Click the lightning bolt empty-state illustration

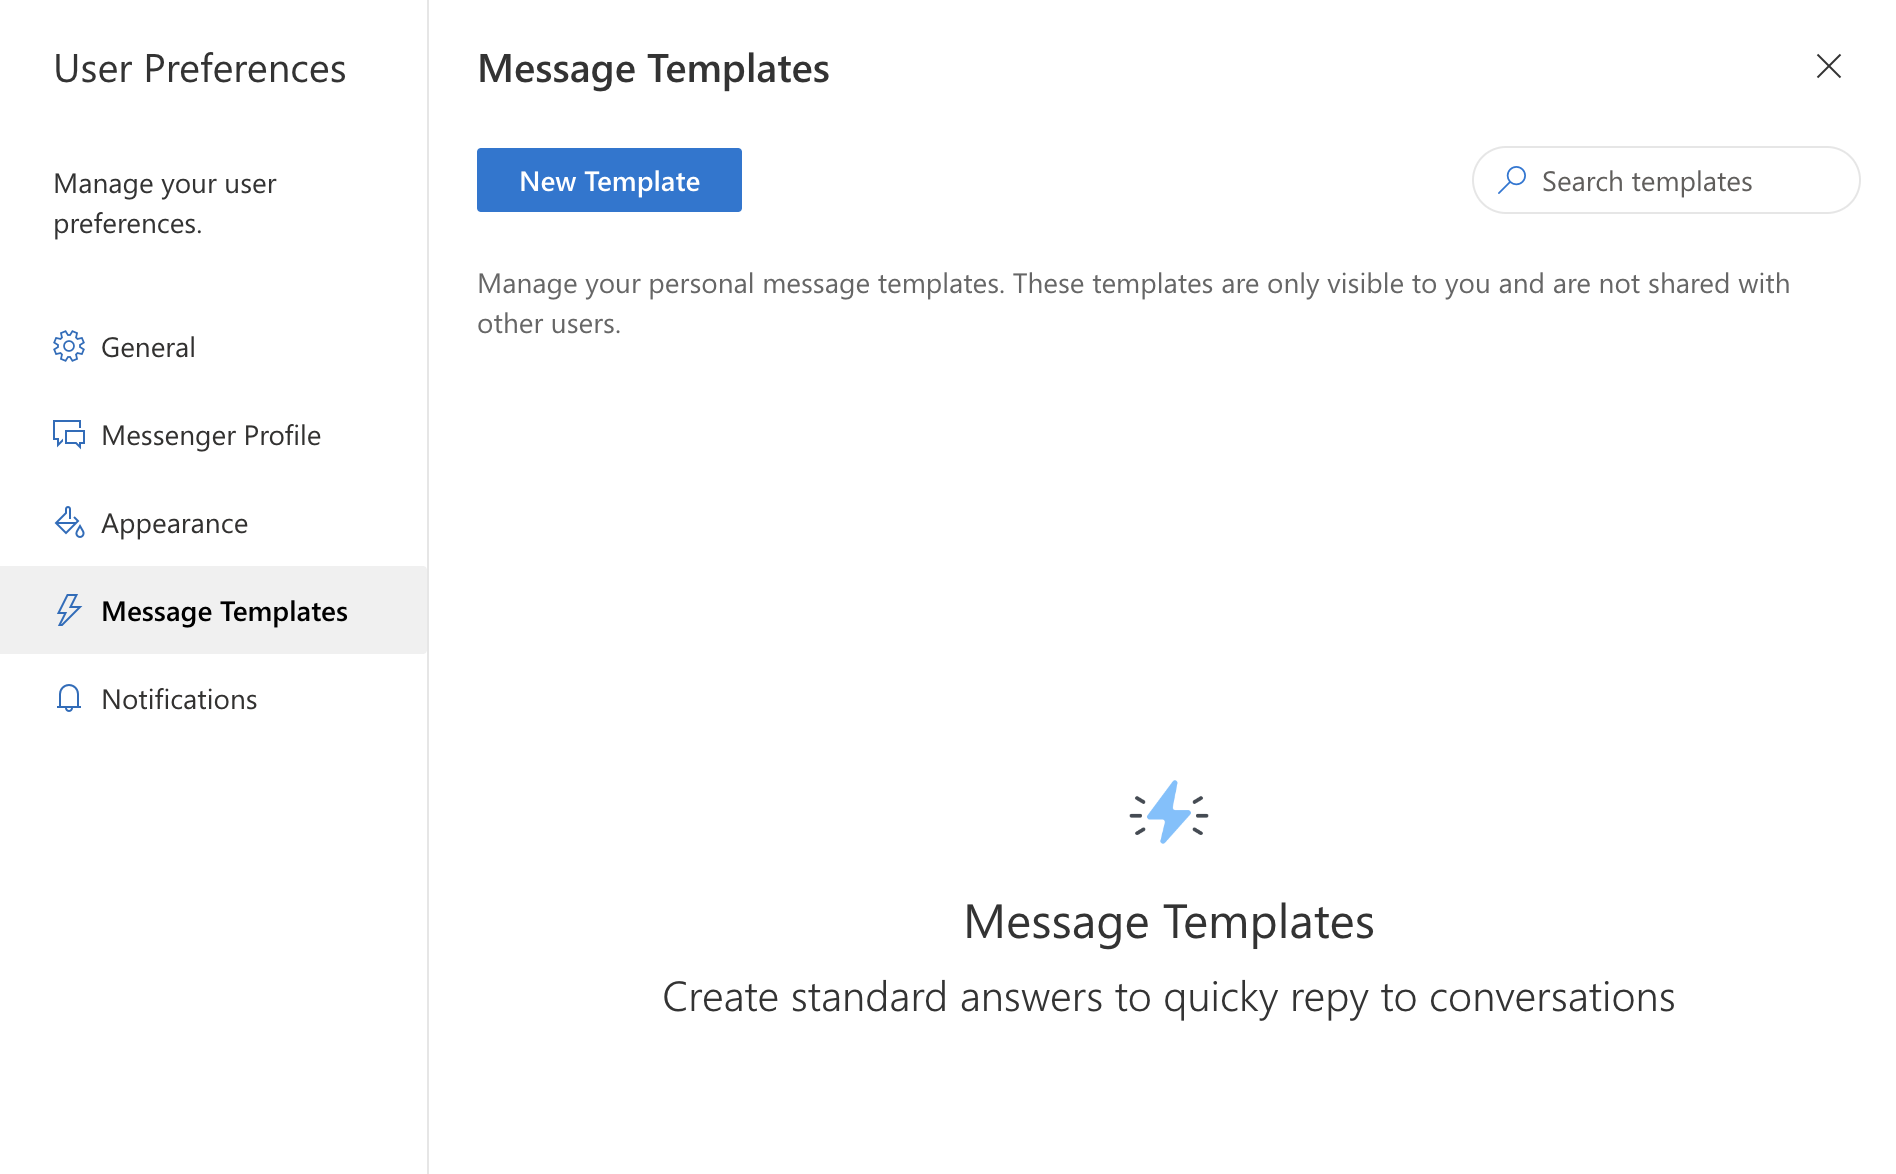point(1168,812)
